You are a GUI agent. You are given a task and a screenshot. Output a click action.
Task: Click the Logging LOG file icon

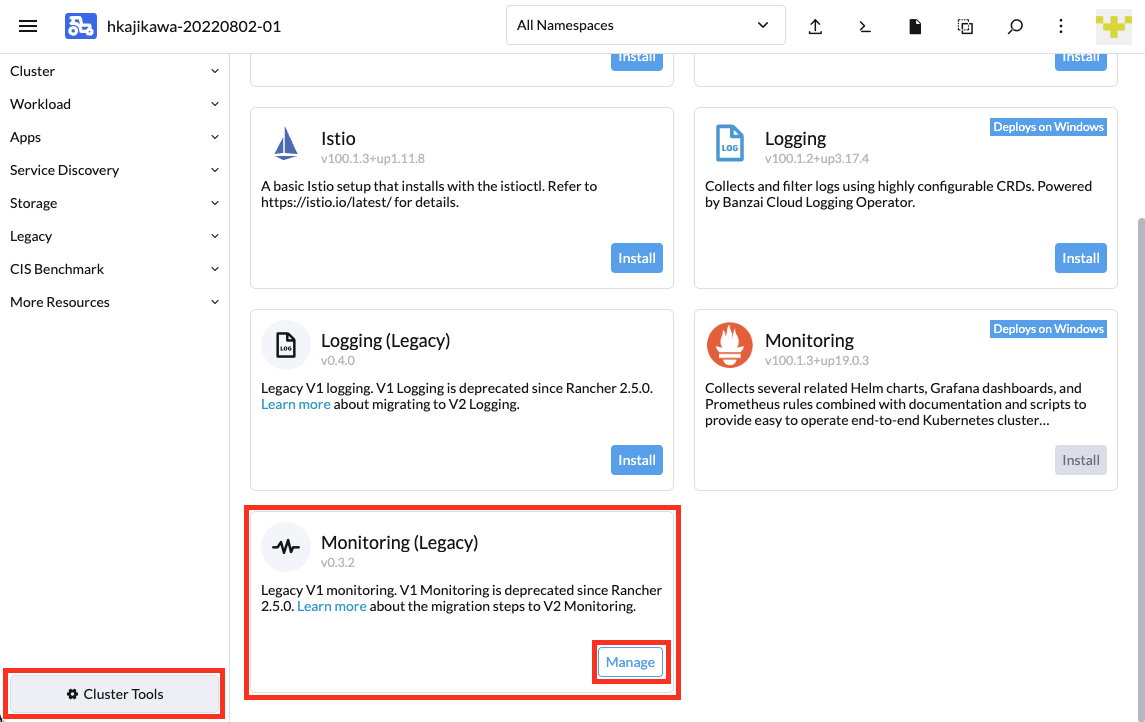click(729, 143)
